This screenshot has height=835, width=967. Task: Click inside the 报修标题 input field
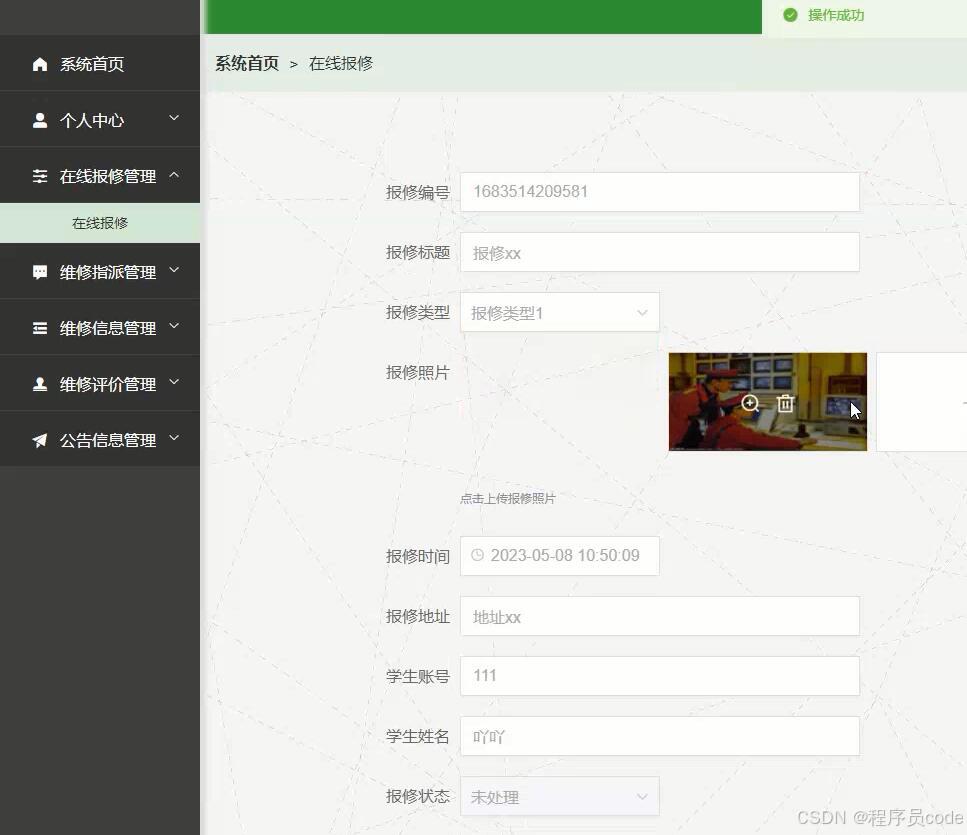click(660, 252)
